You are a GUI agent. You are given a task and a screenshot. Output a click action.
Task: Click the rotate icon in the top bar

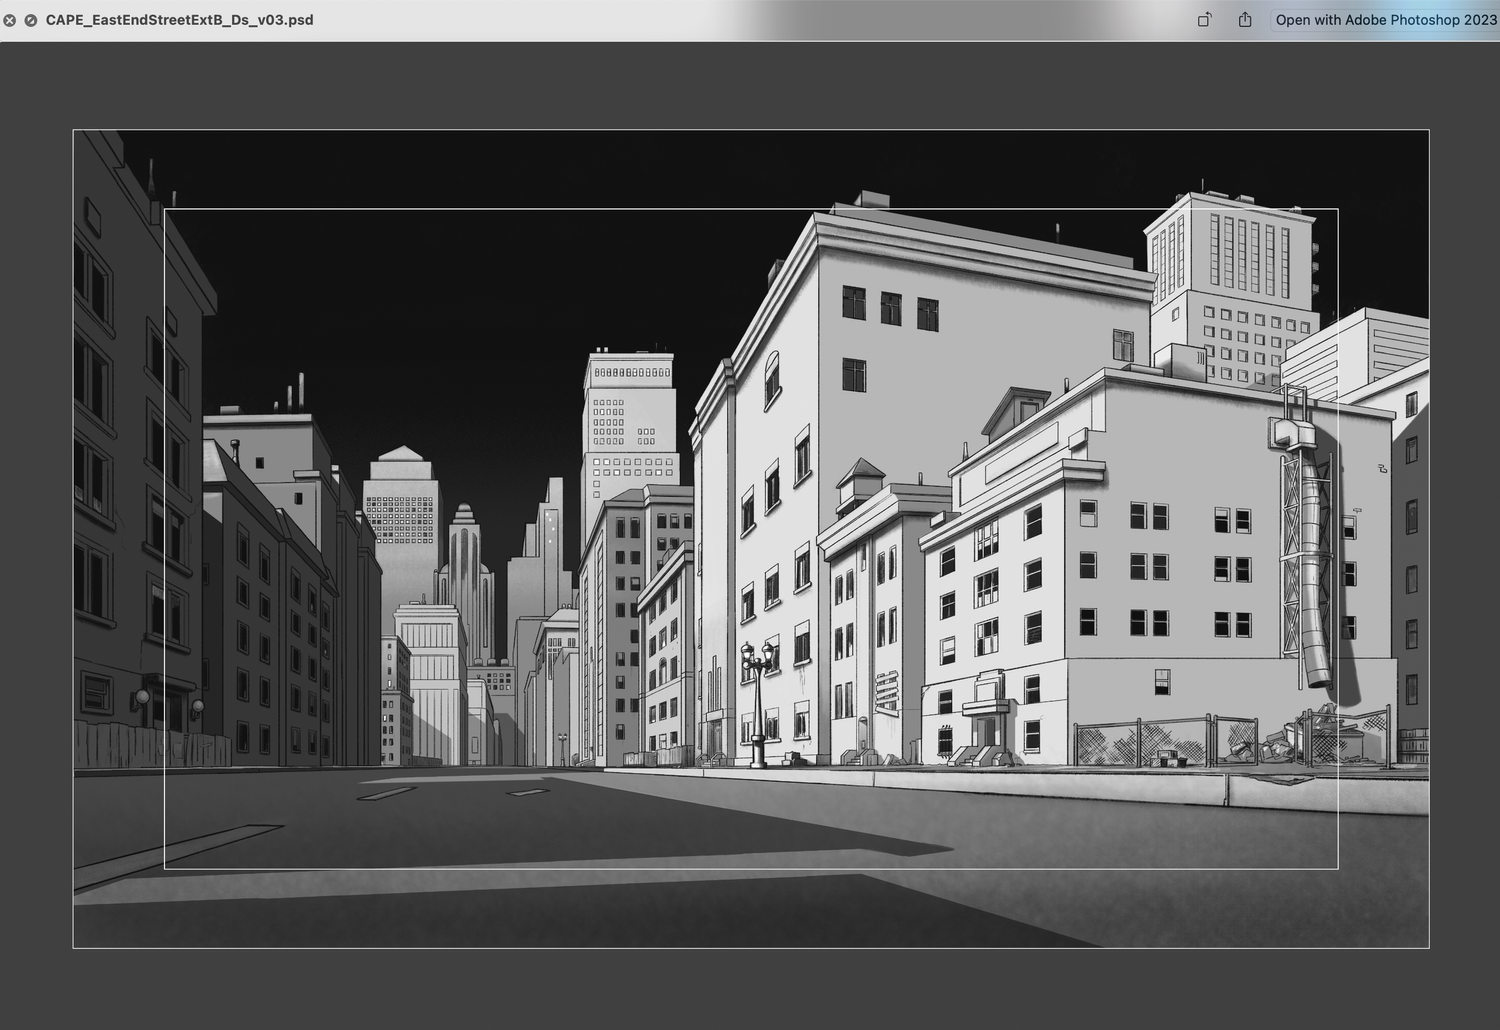click(1205, 20)
